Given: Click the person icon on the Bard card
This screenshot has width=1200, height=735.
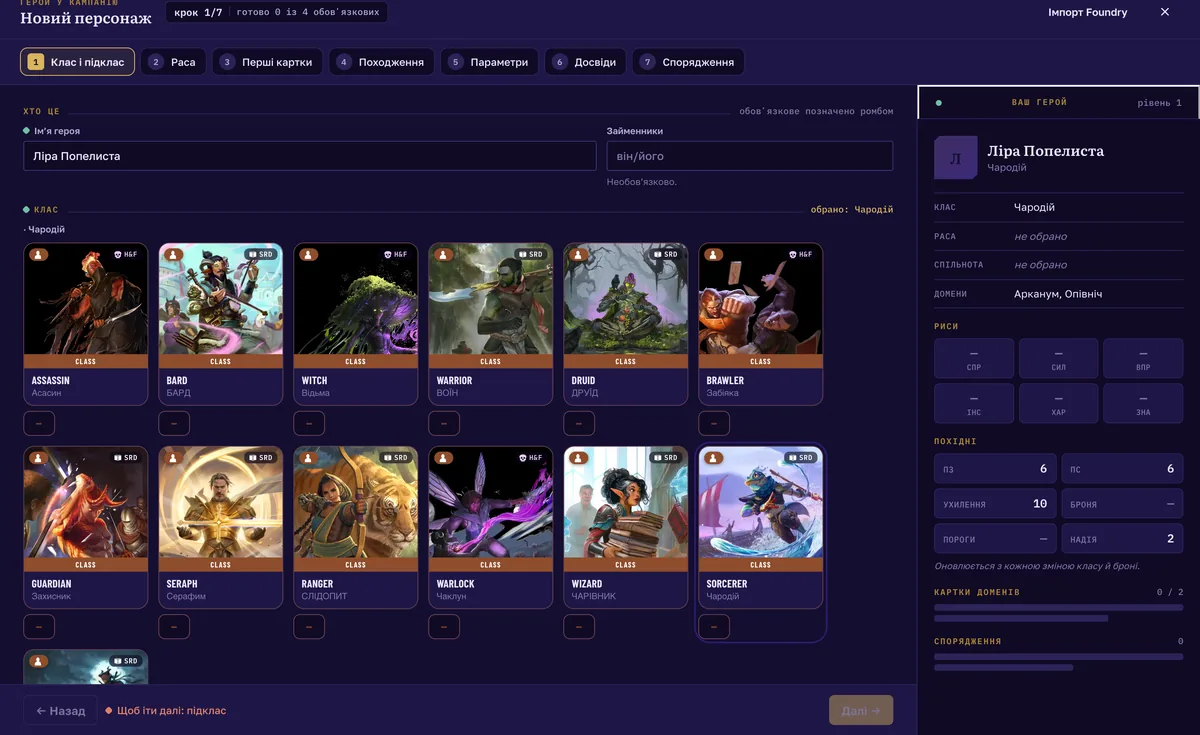Looking at the screenshot, I should coord(174,255).
